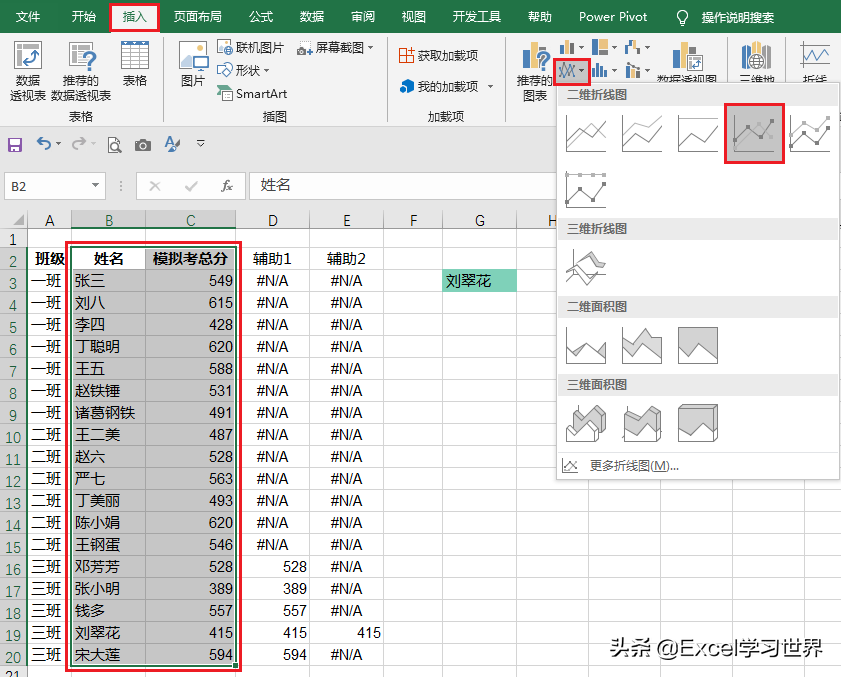This screenshot has height=677, width=841.
Task: Choose stacked line with markers chart
Action: (810, 134)
